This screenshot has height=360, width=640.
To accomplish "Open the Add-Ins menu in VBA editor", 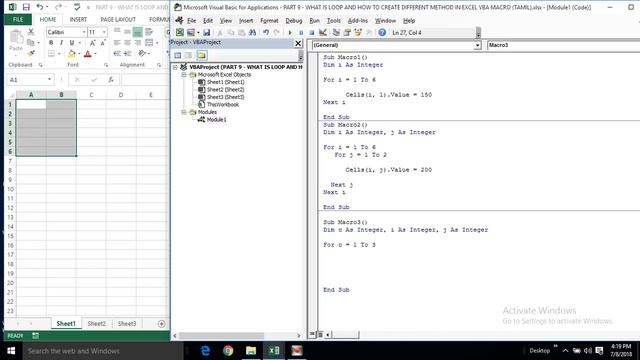I will click(358, 20).
